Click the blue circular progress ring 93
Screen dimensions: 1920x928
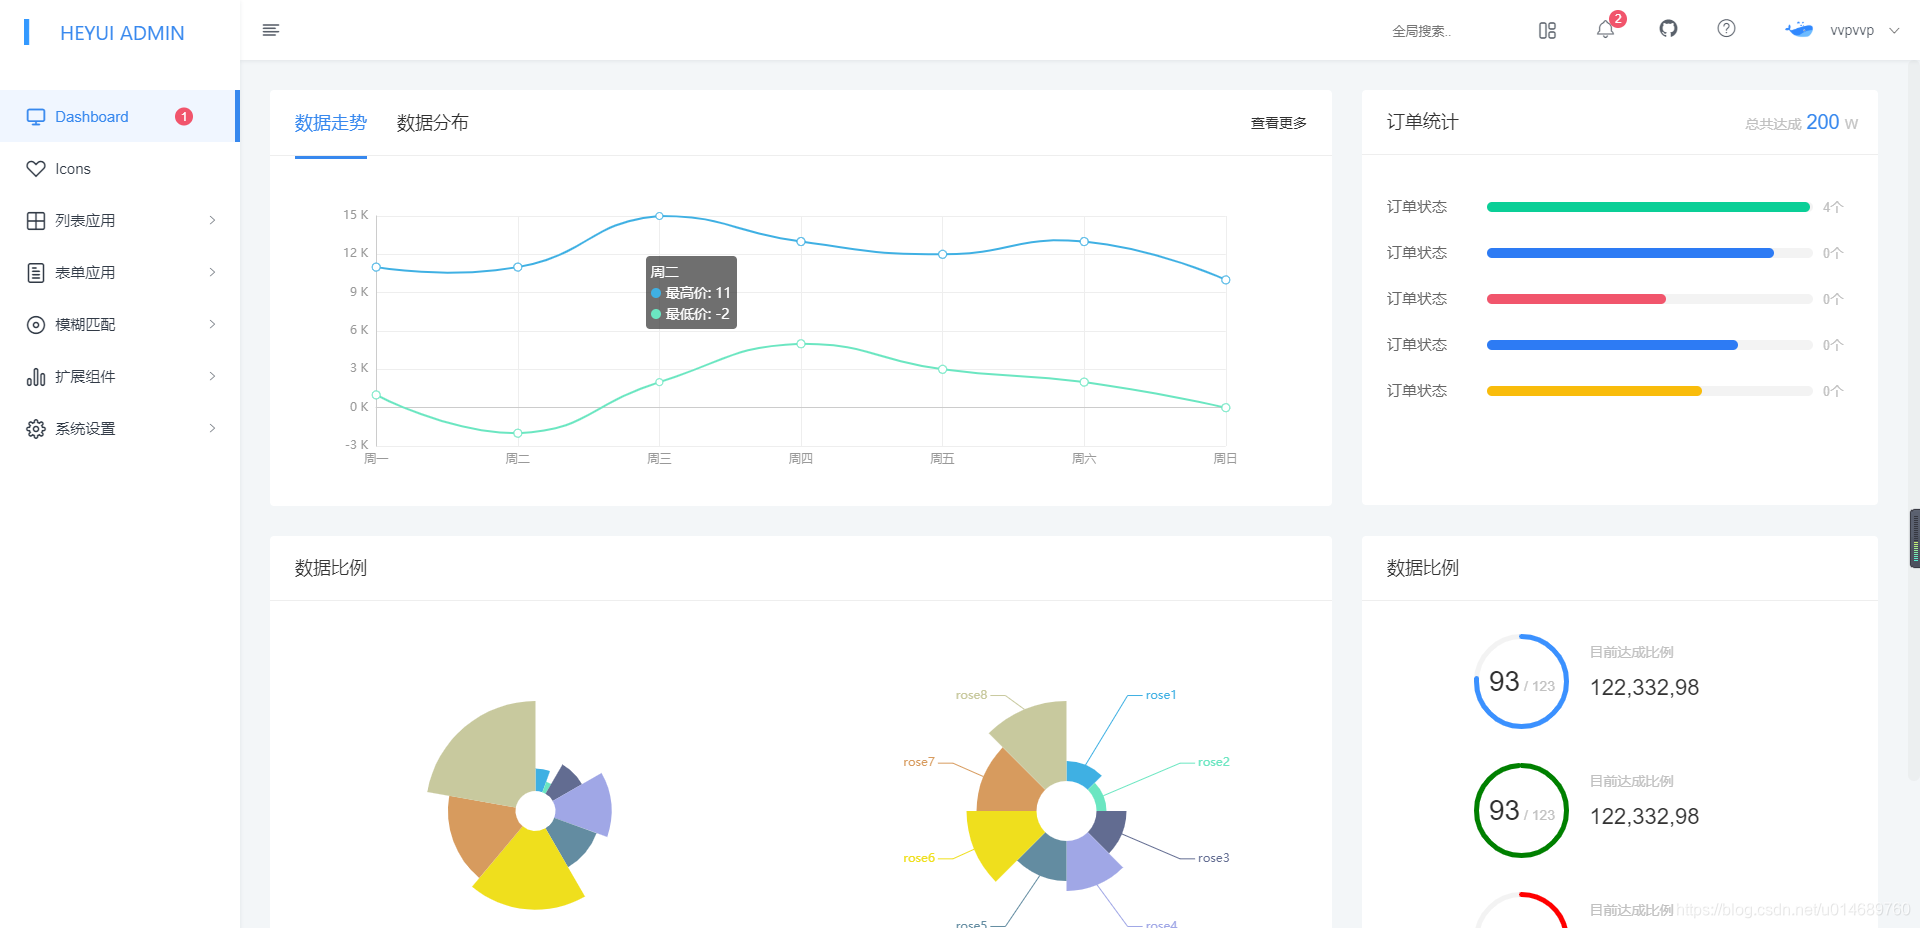pyautogui.click(x=1521, y=681)
